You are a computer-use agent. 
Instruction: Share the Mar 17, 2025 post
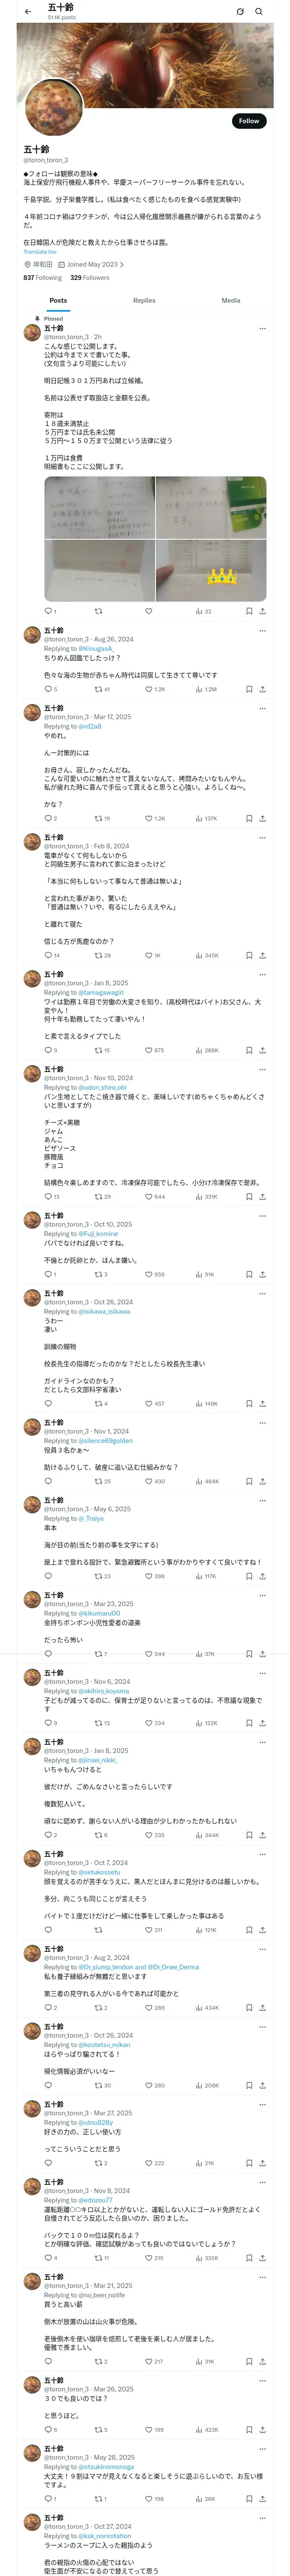[x=262, y=818]
